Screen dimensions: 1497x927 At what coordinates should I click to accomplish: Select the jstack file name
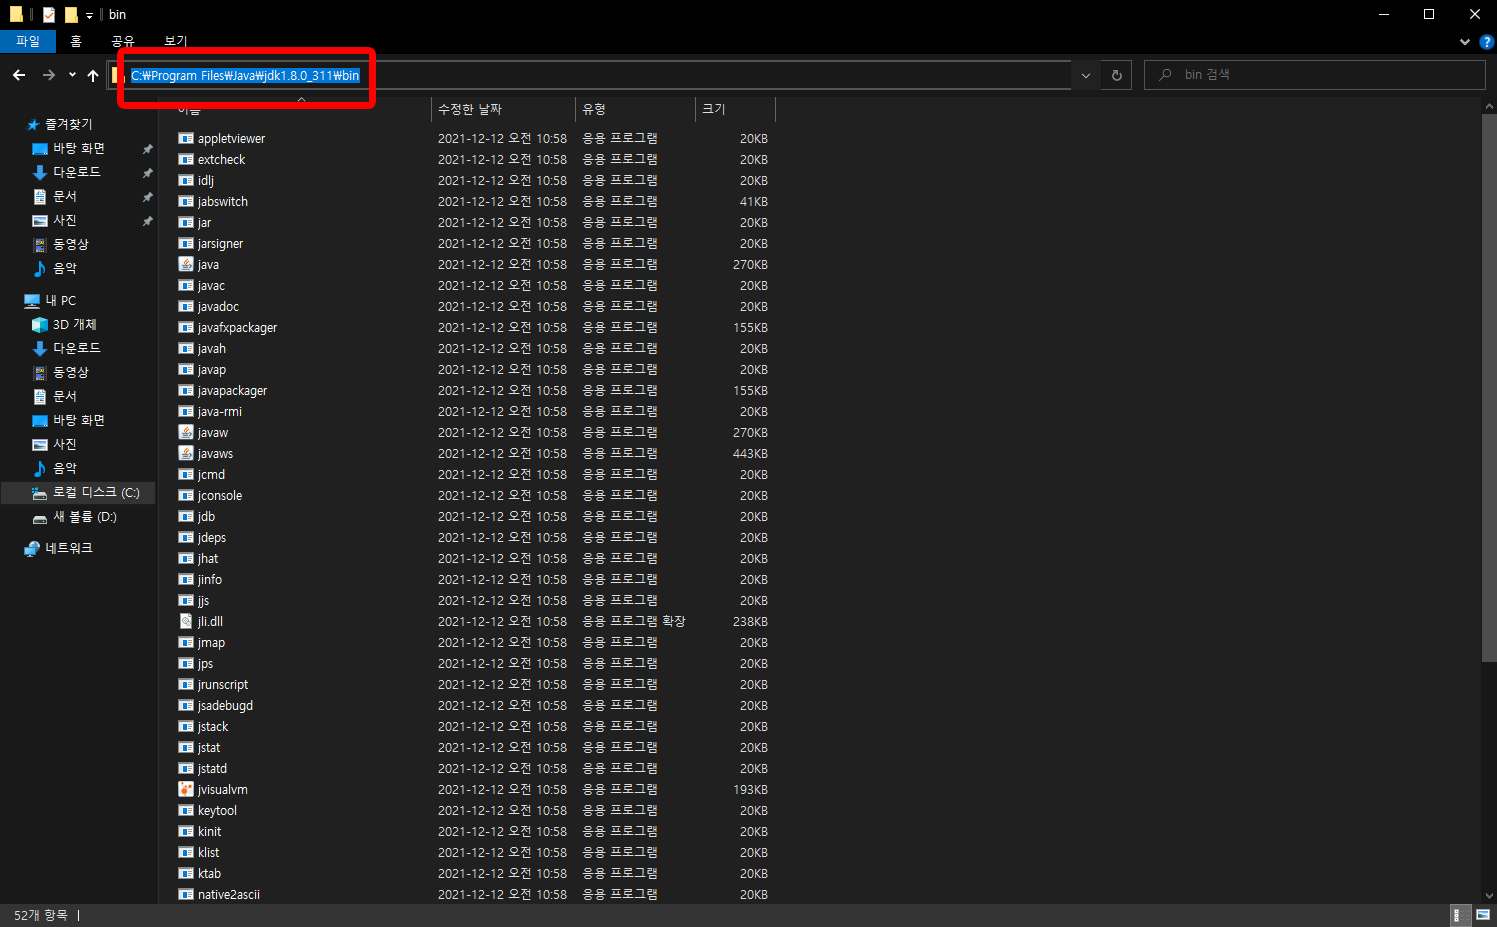(x=213, y=727)
